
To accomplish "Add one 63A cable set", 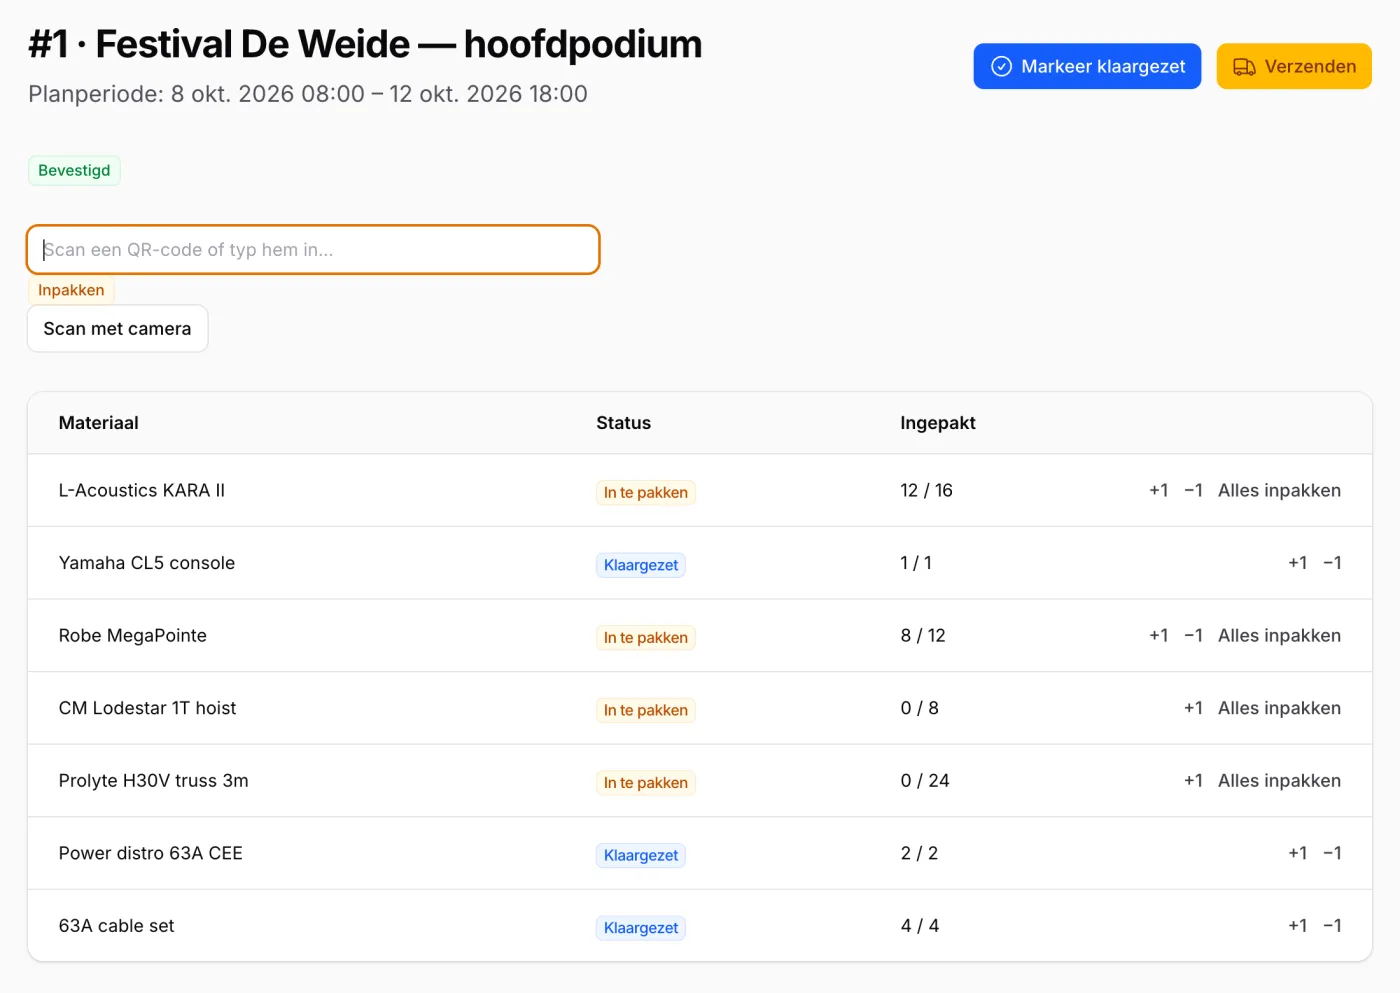I will click(1297, 926).
